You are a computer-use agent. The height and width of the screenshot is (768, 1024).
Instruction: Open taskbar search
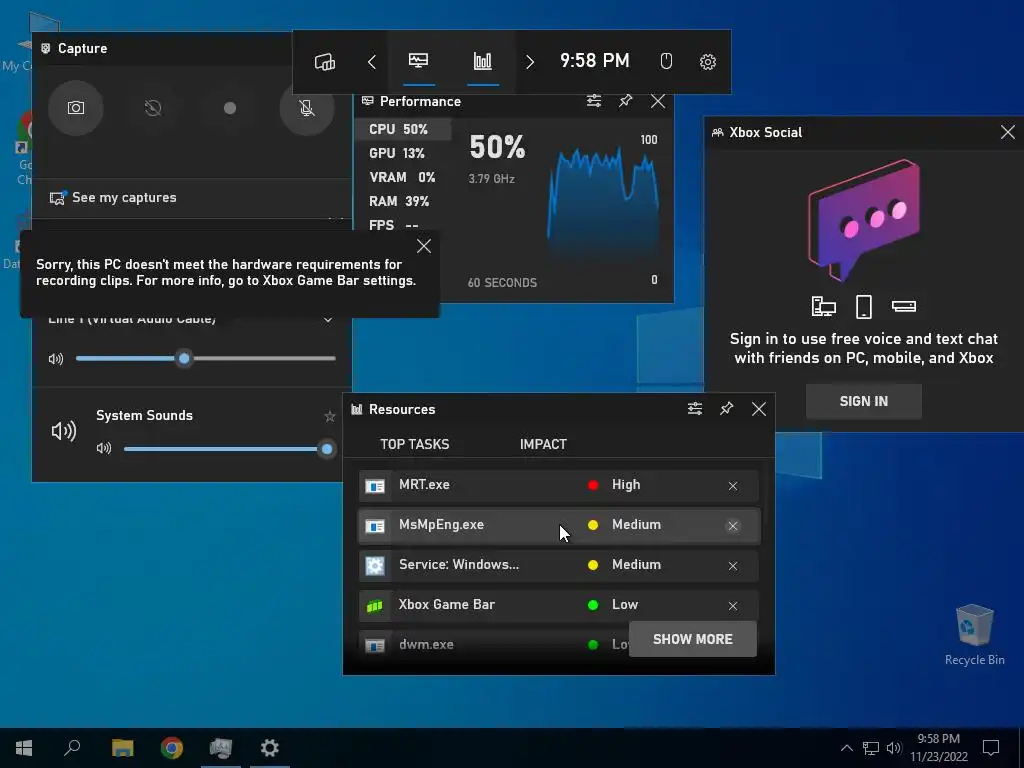coord(72,748)
